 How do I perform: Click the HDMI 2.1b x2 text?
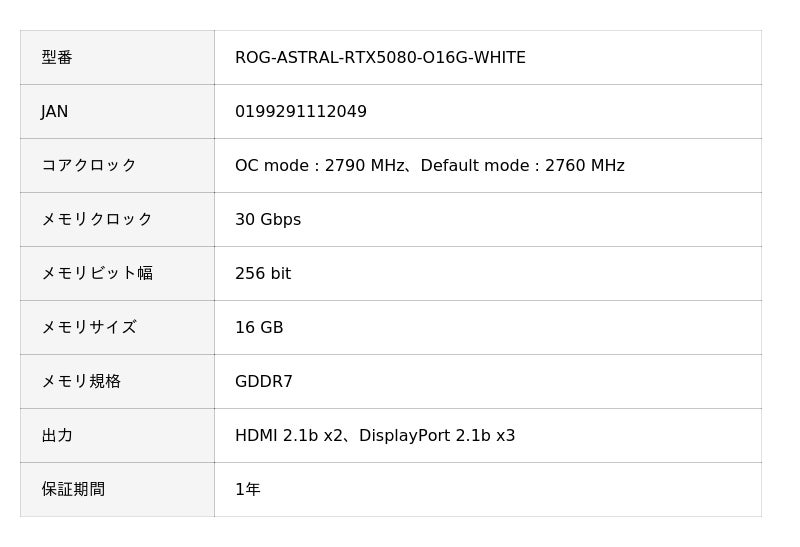click(x=289, y=436)
